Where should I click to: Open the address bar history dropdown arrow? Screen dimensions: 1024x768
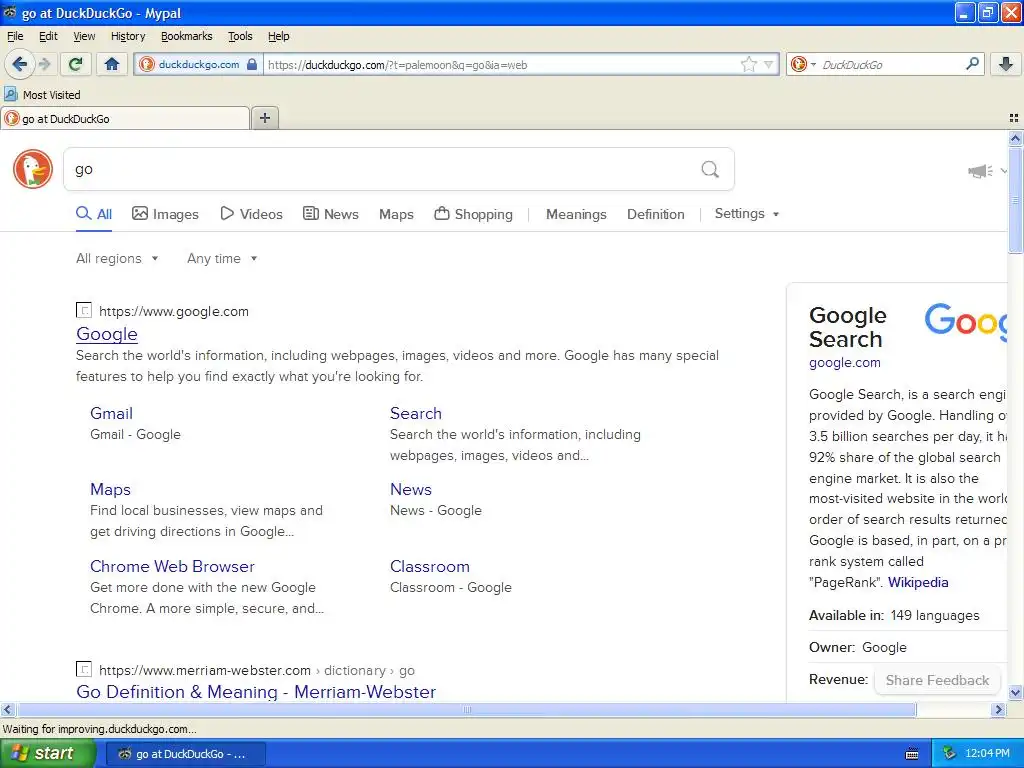pyautogui.click(x=769, y=64)
